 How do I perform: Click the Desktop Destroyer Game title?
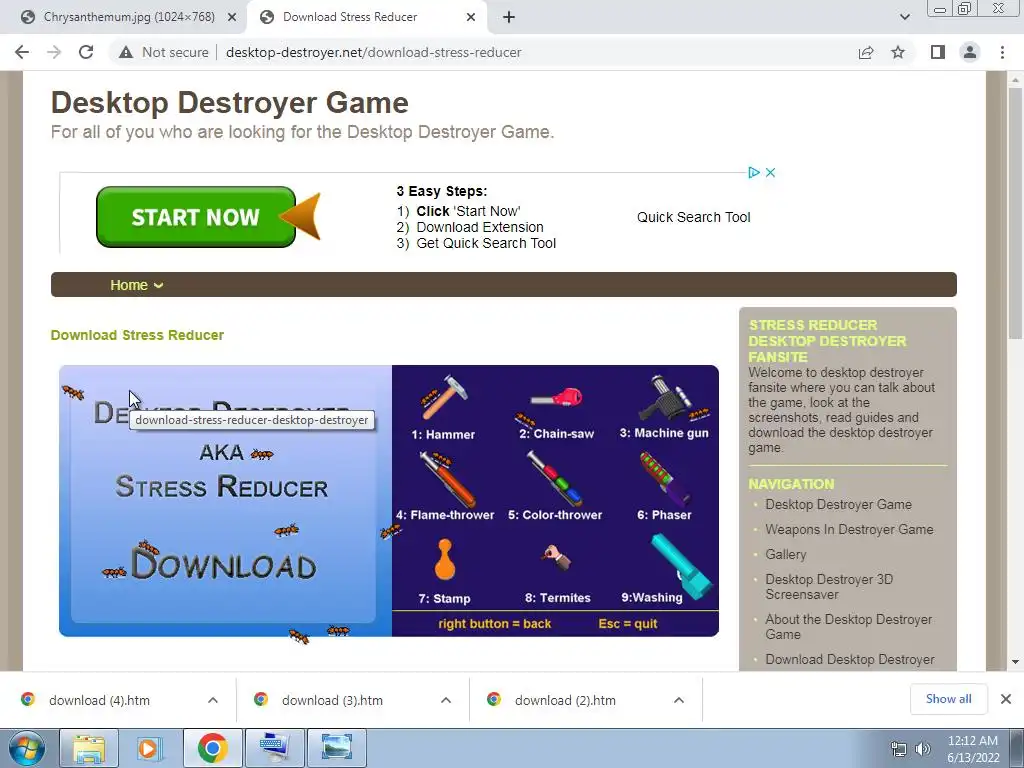[230, 103]
